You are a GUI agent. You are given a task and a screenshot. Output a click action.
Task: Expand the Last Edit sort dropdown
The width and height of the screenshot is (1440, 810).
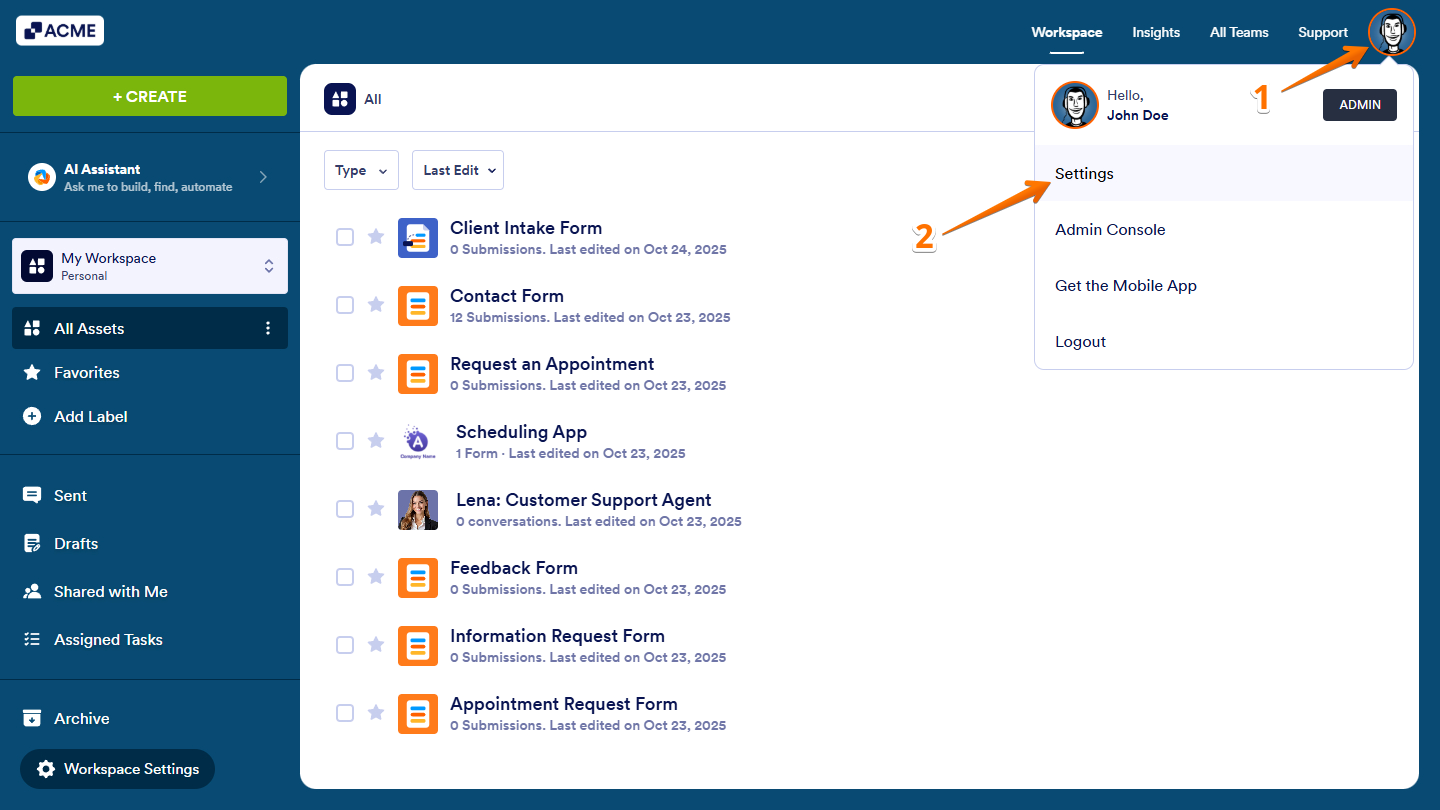(457, 170)
